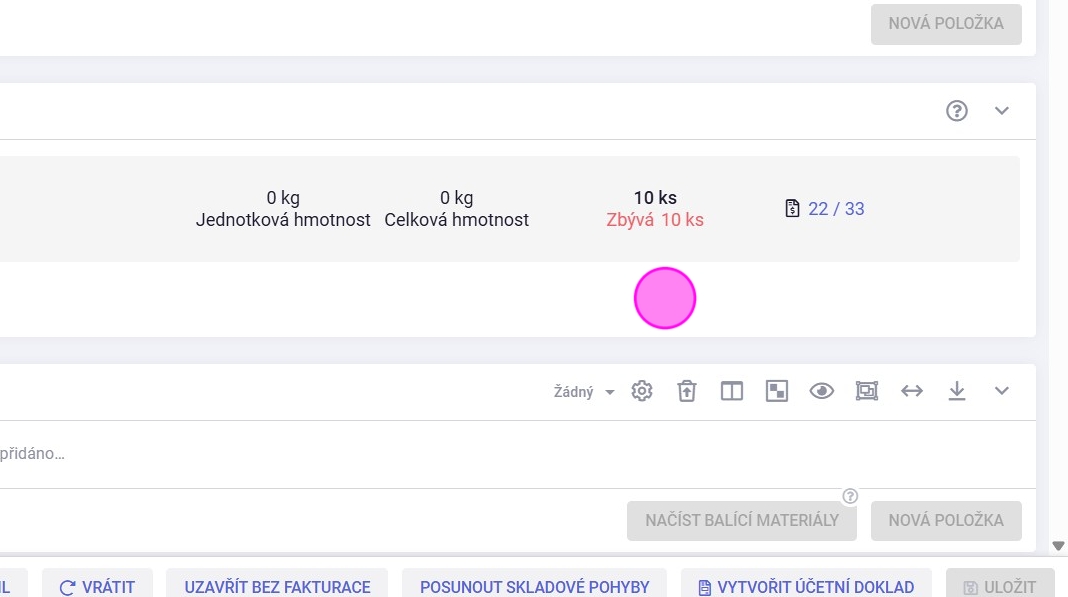Click help icon above Načíst balící materiály
This screenshot has width=1068, height=597.
pyautogui.click(x=850, y=496)
